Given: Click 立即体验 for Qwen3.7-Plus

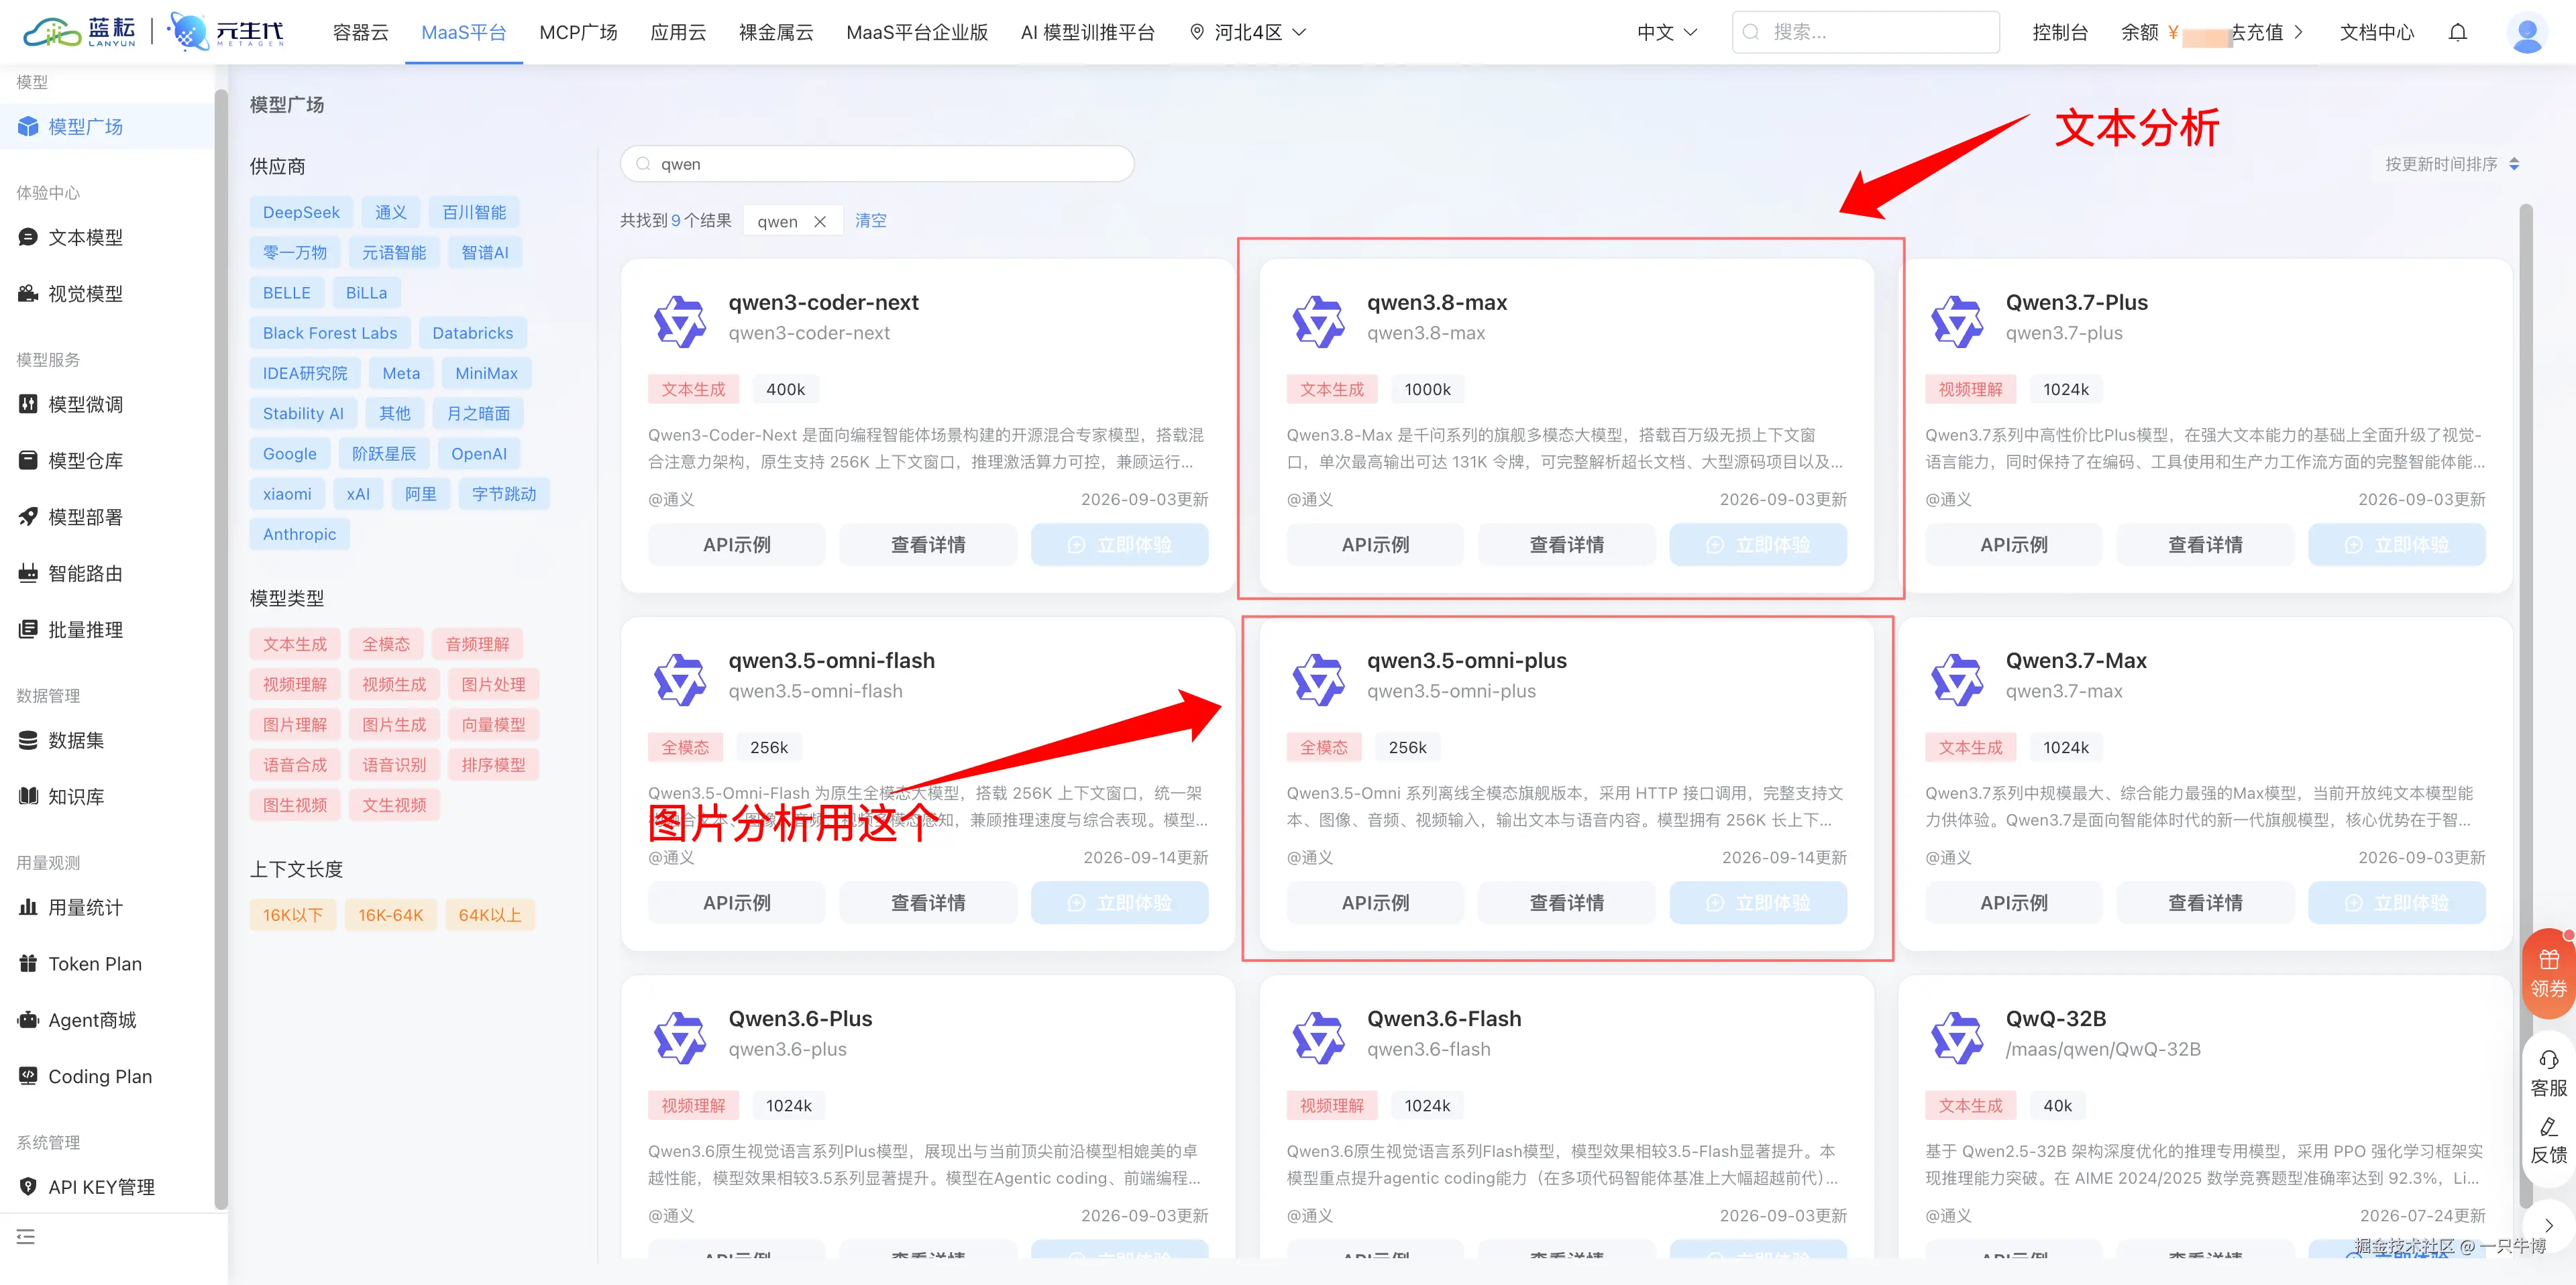Looking at the screenshot, I should click(x=2397, y=545).
